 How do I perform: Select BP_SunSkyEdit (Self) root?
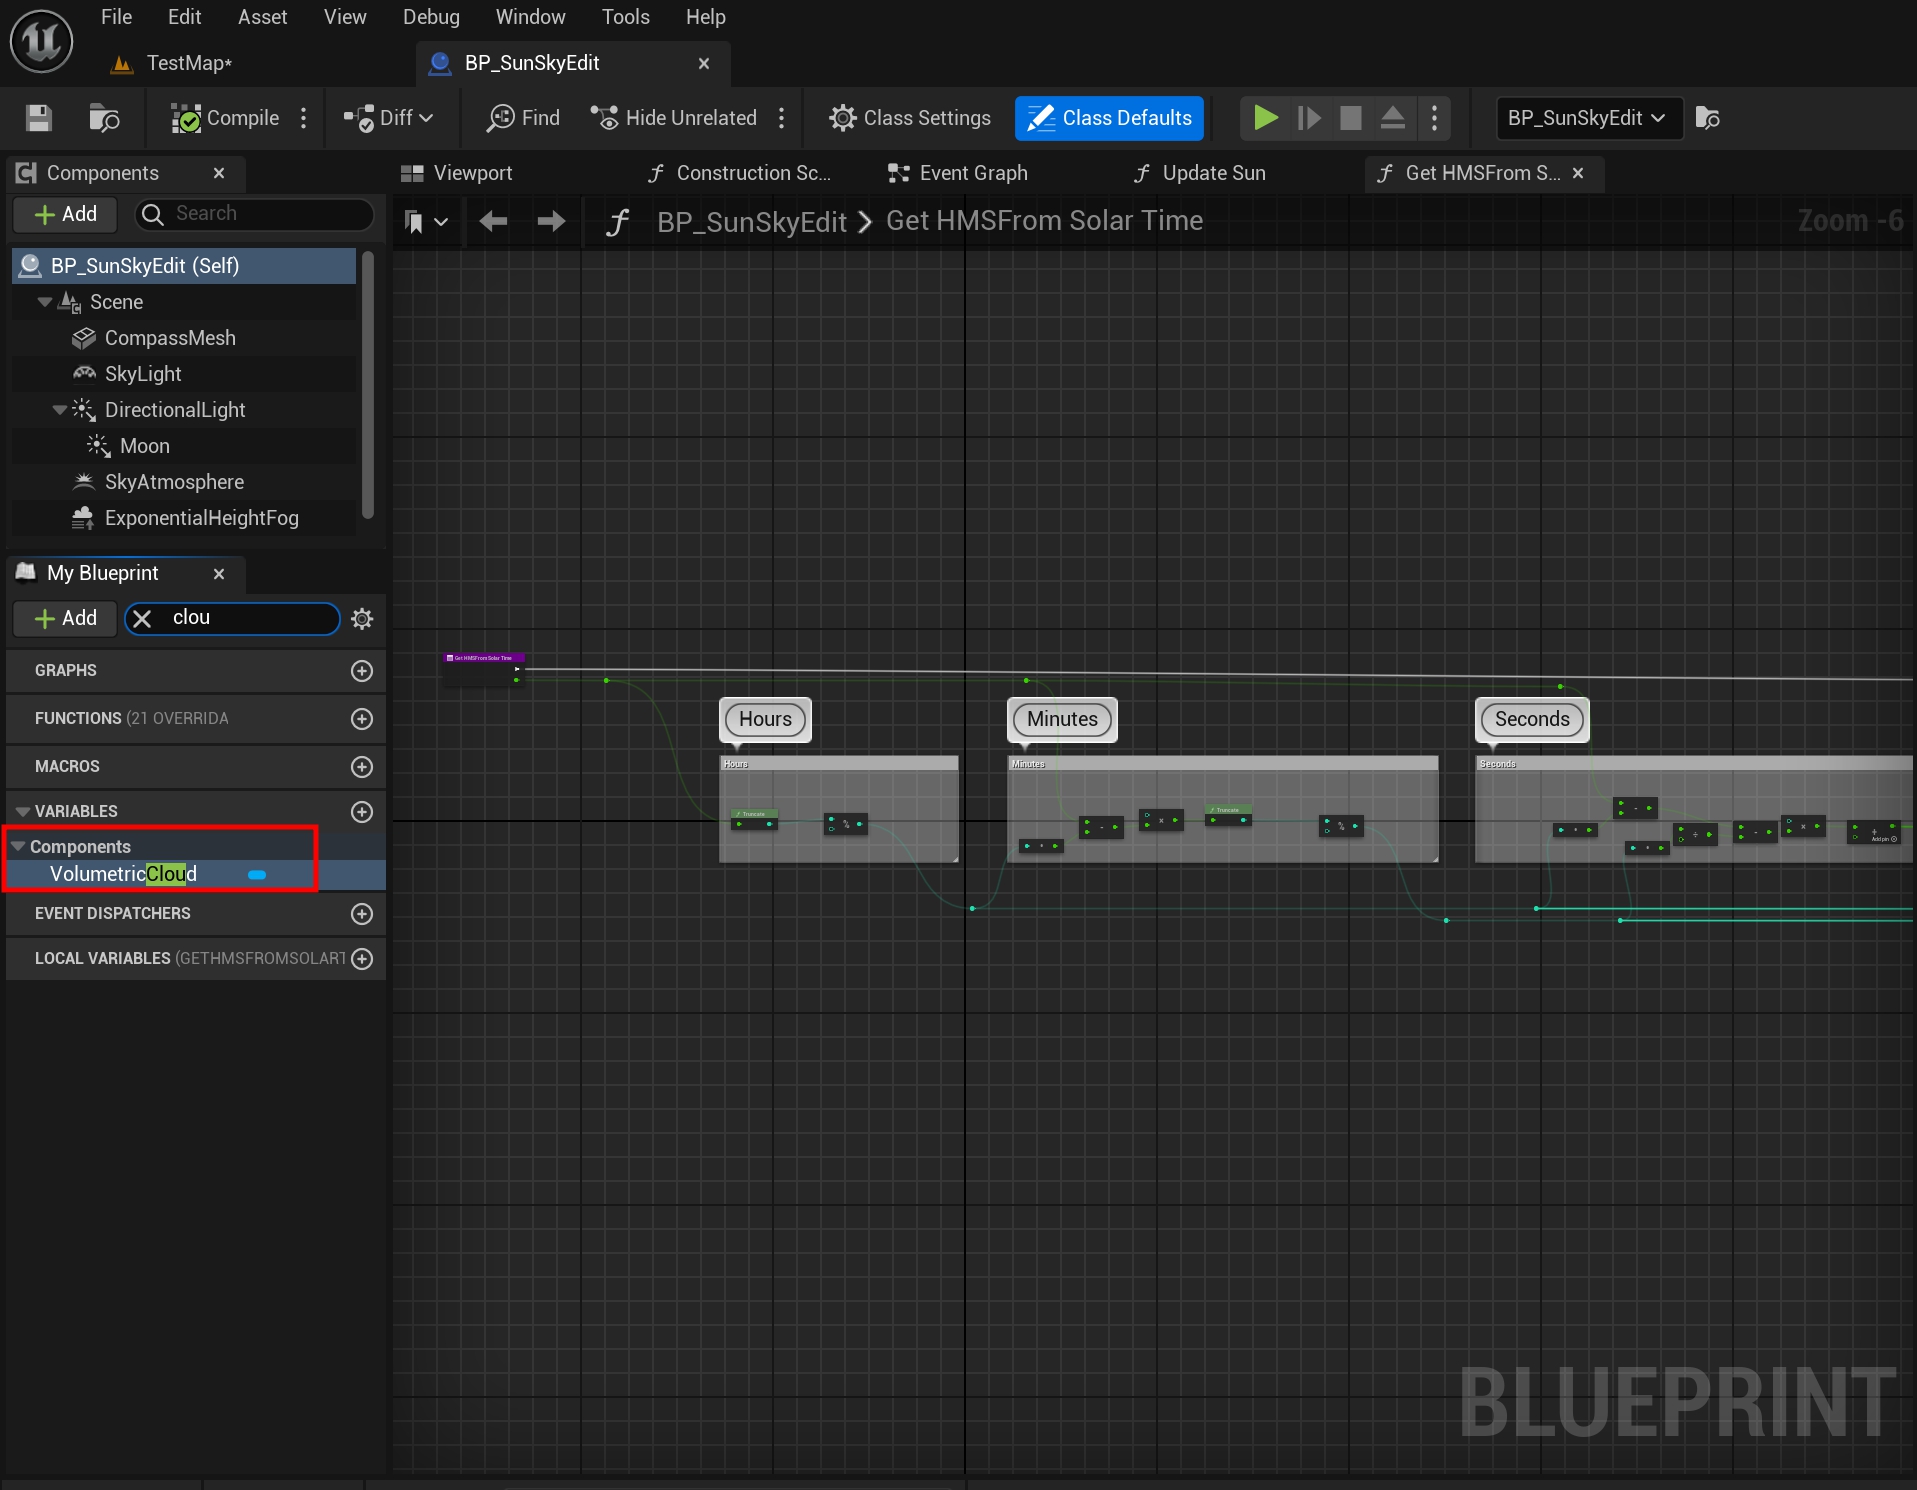point(184,266)
